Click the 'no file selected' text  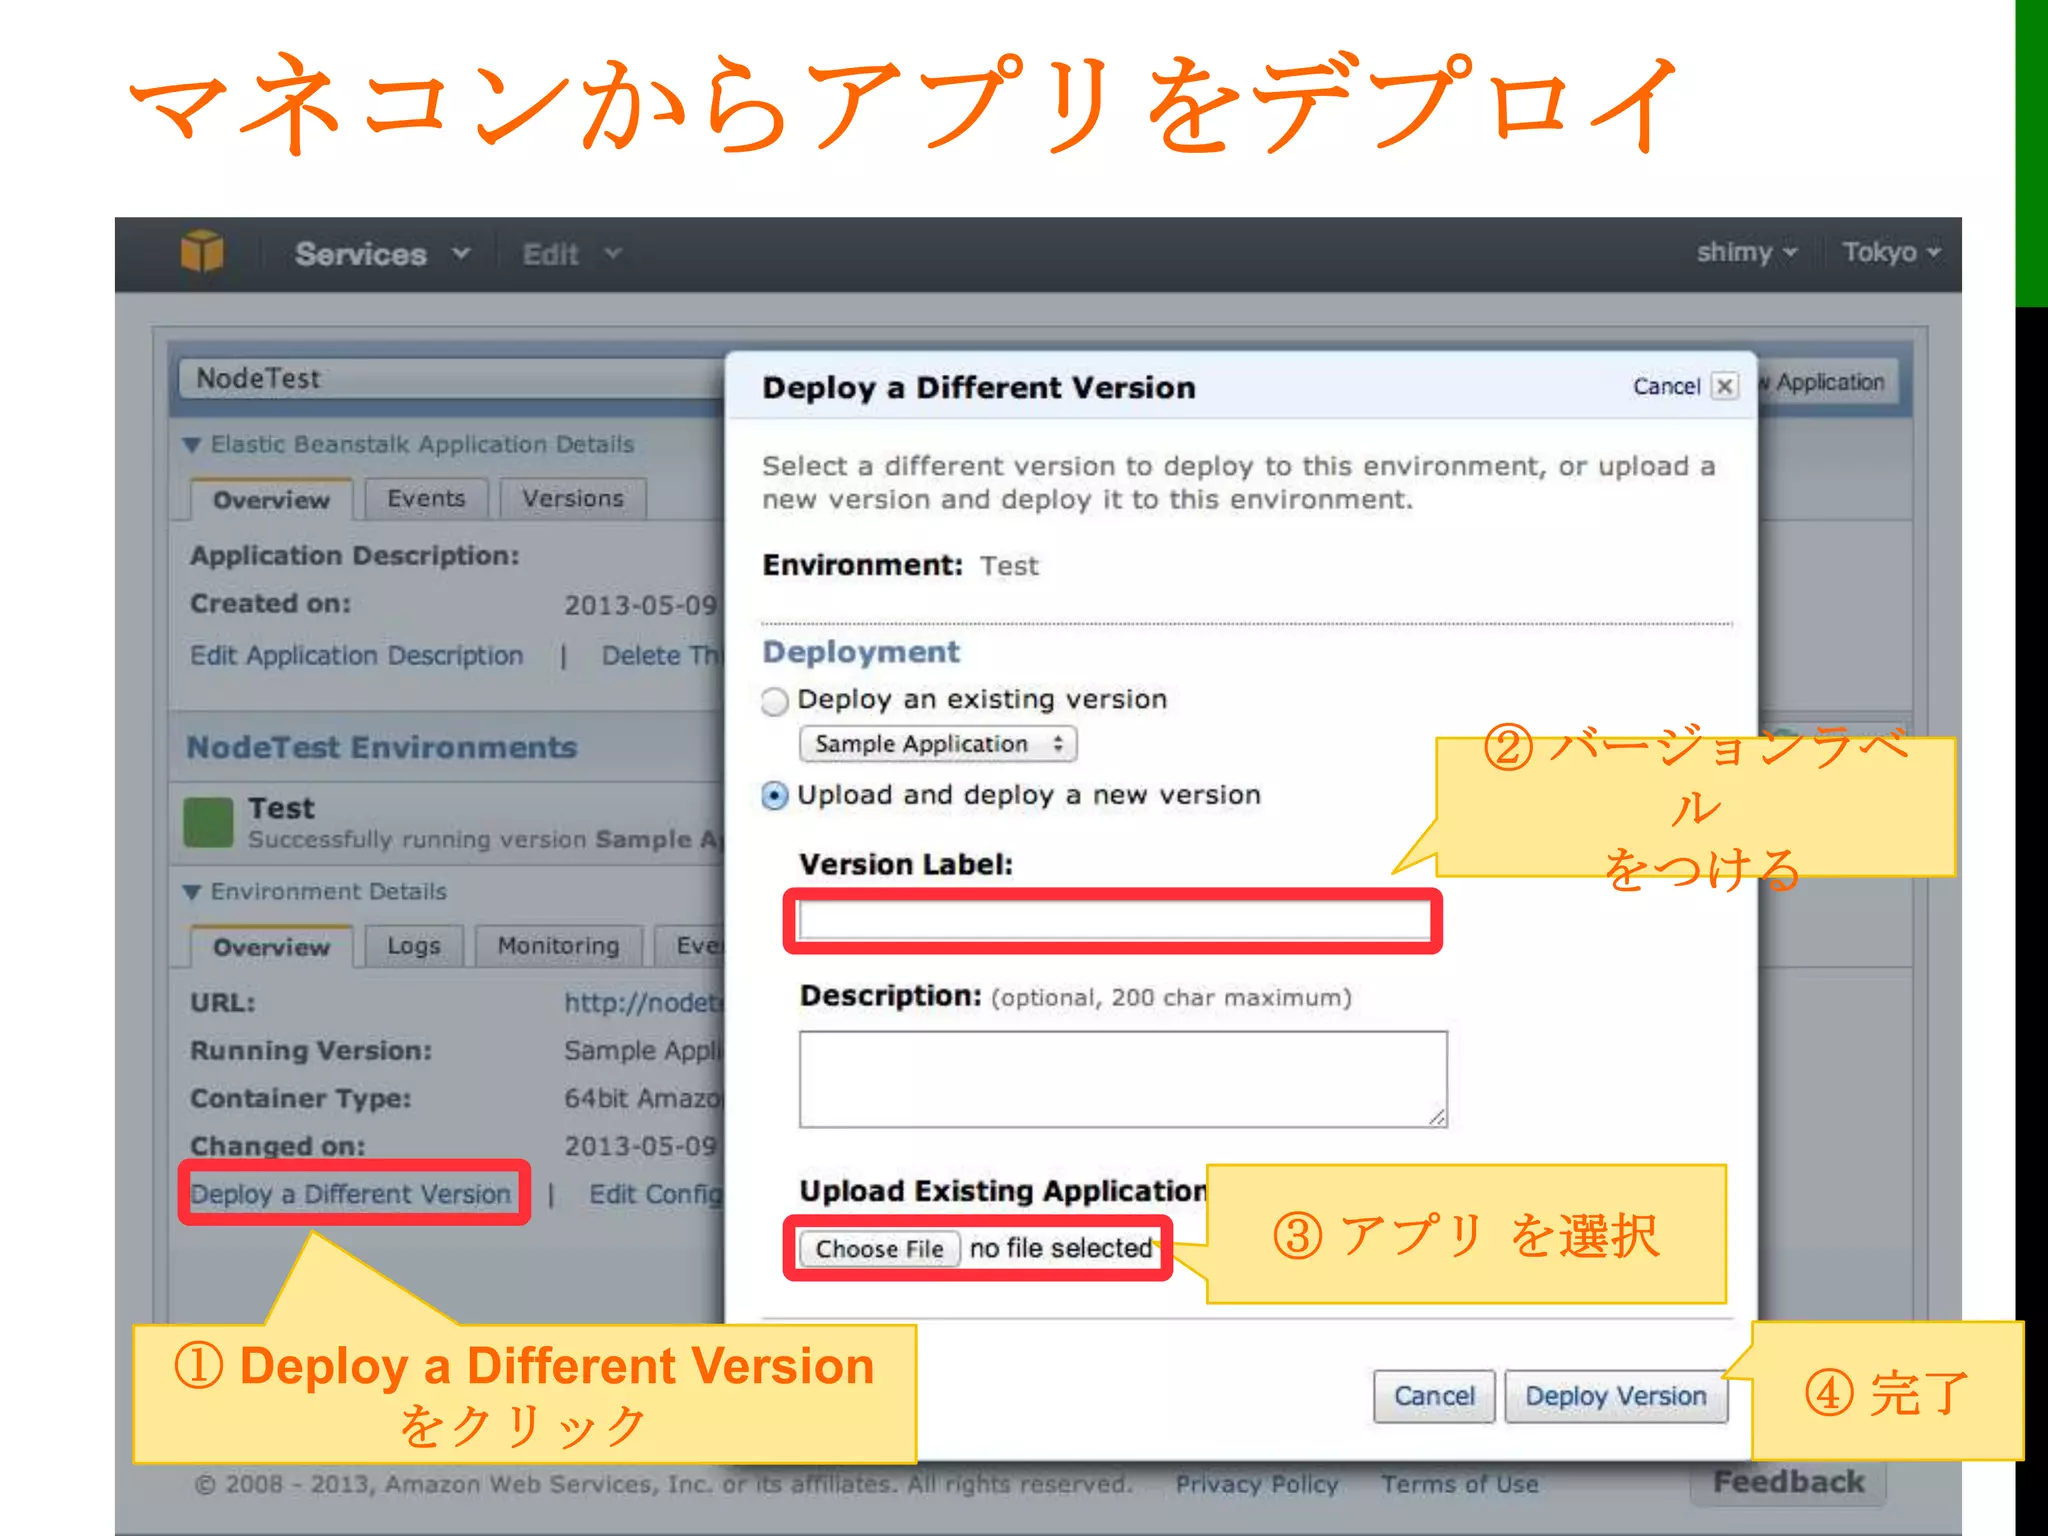[x=1061, y=1249]
